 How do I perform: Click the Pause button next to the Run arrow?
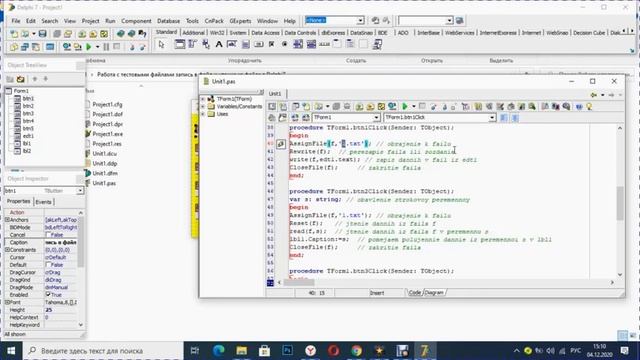coord(106,47)
